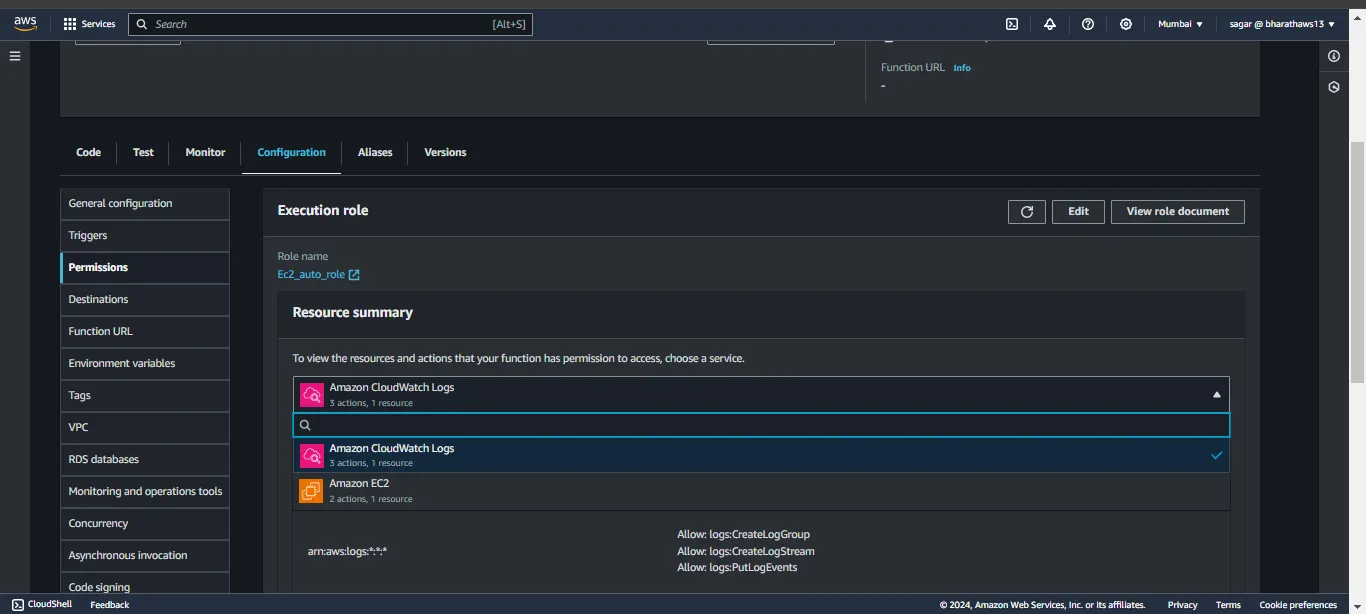Open the Versions tab
This screenshot has height=614, width=1366.
click(445, 152)
